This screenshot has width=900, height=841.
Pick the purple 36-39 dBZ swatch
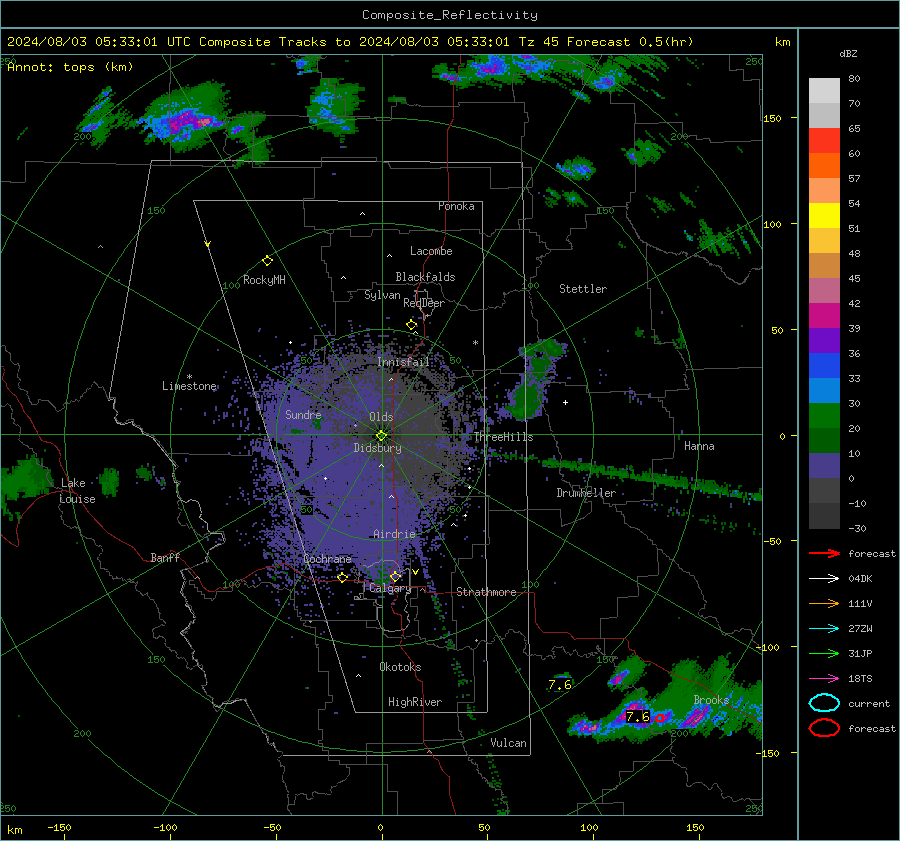(824, 341)
